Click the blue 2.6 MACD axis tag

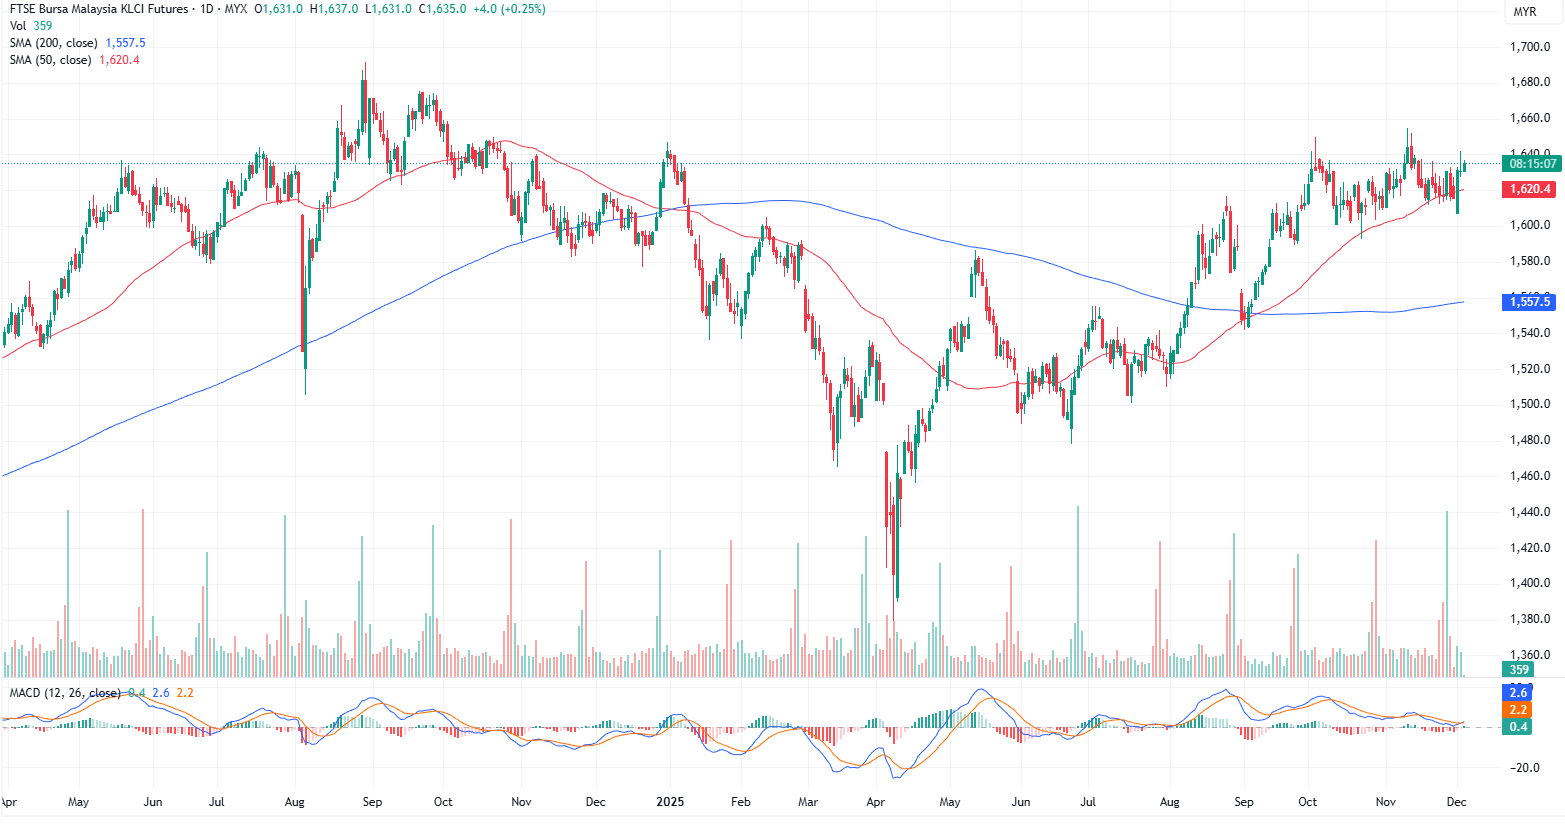(x=1518, y=693)
